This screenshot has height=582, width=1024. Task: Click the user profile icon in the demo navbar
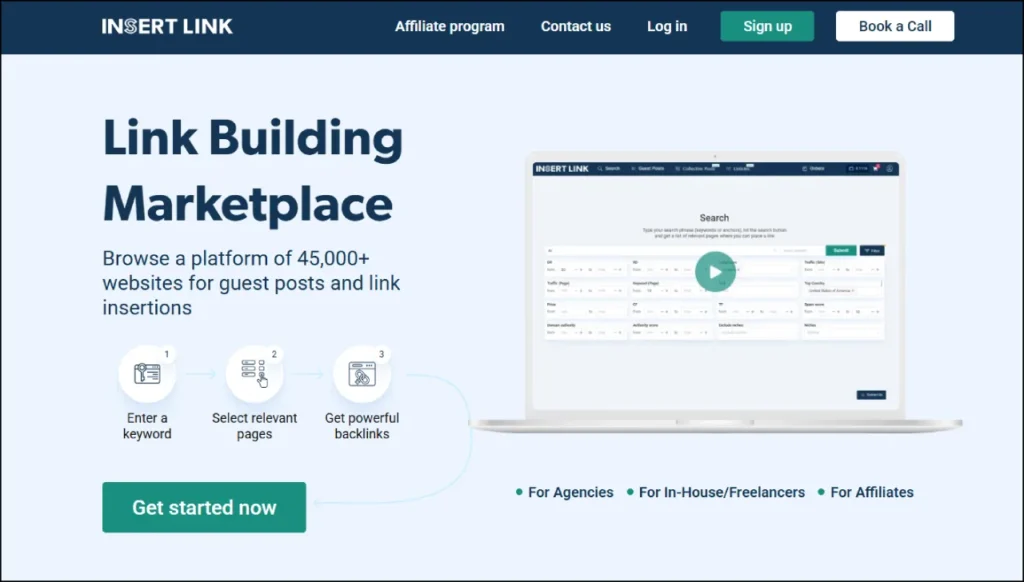pyautogui.click(x=888, y=168)
